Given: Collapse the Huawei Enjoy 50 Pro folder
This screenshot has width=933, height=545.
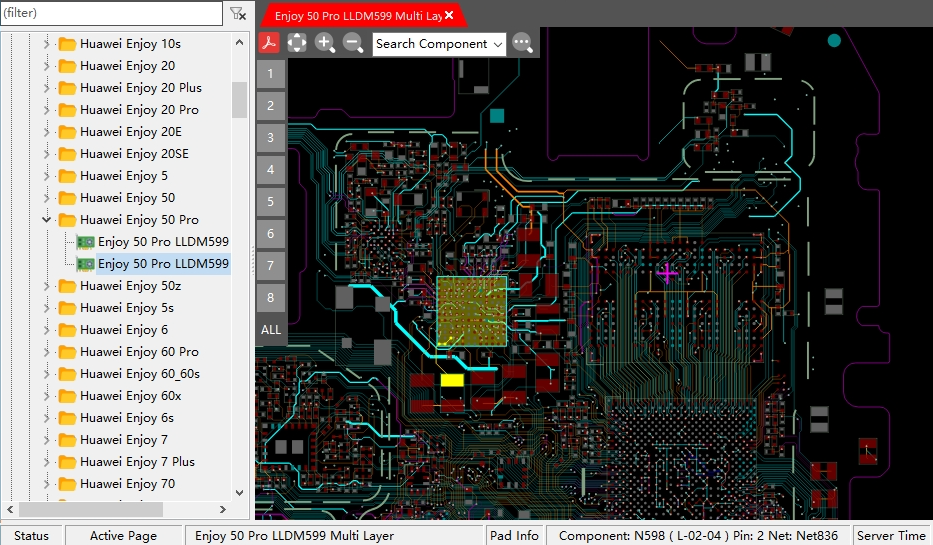Looking at the screenshot, I should [46, 220].
